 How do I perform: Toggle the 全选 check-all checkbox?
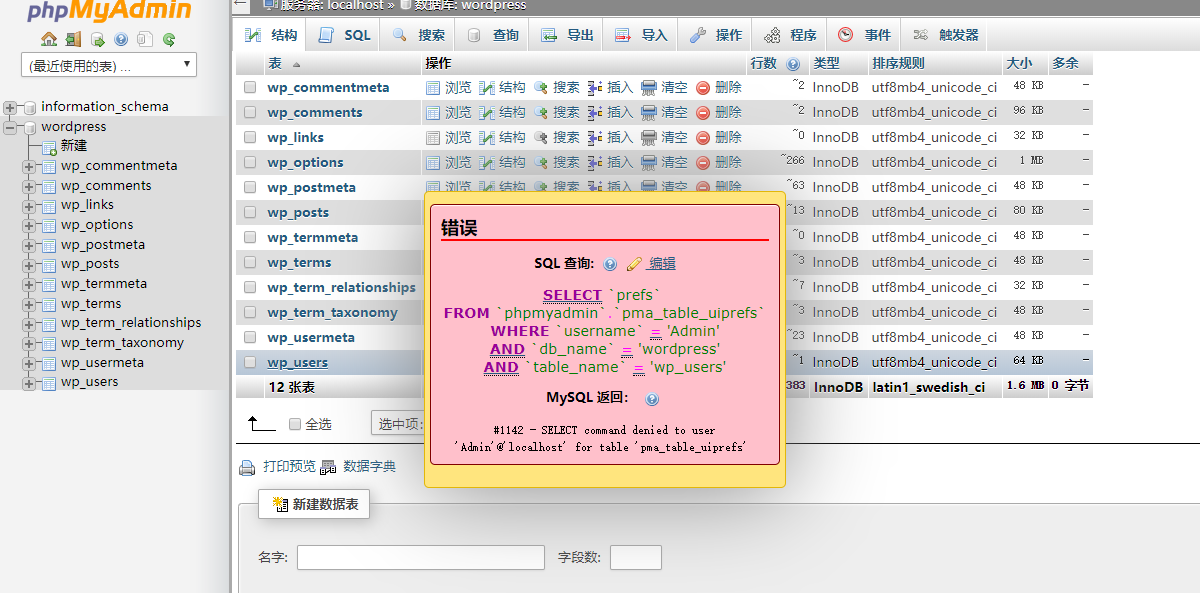295,424
